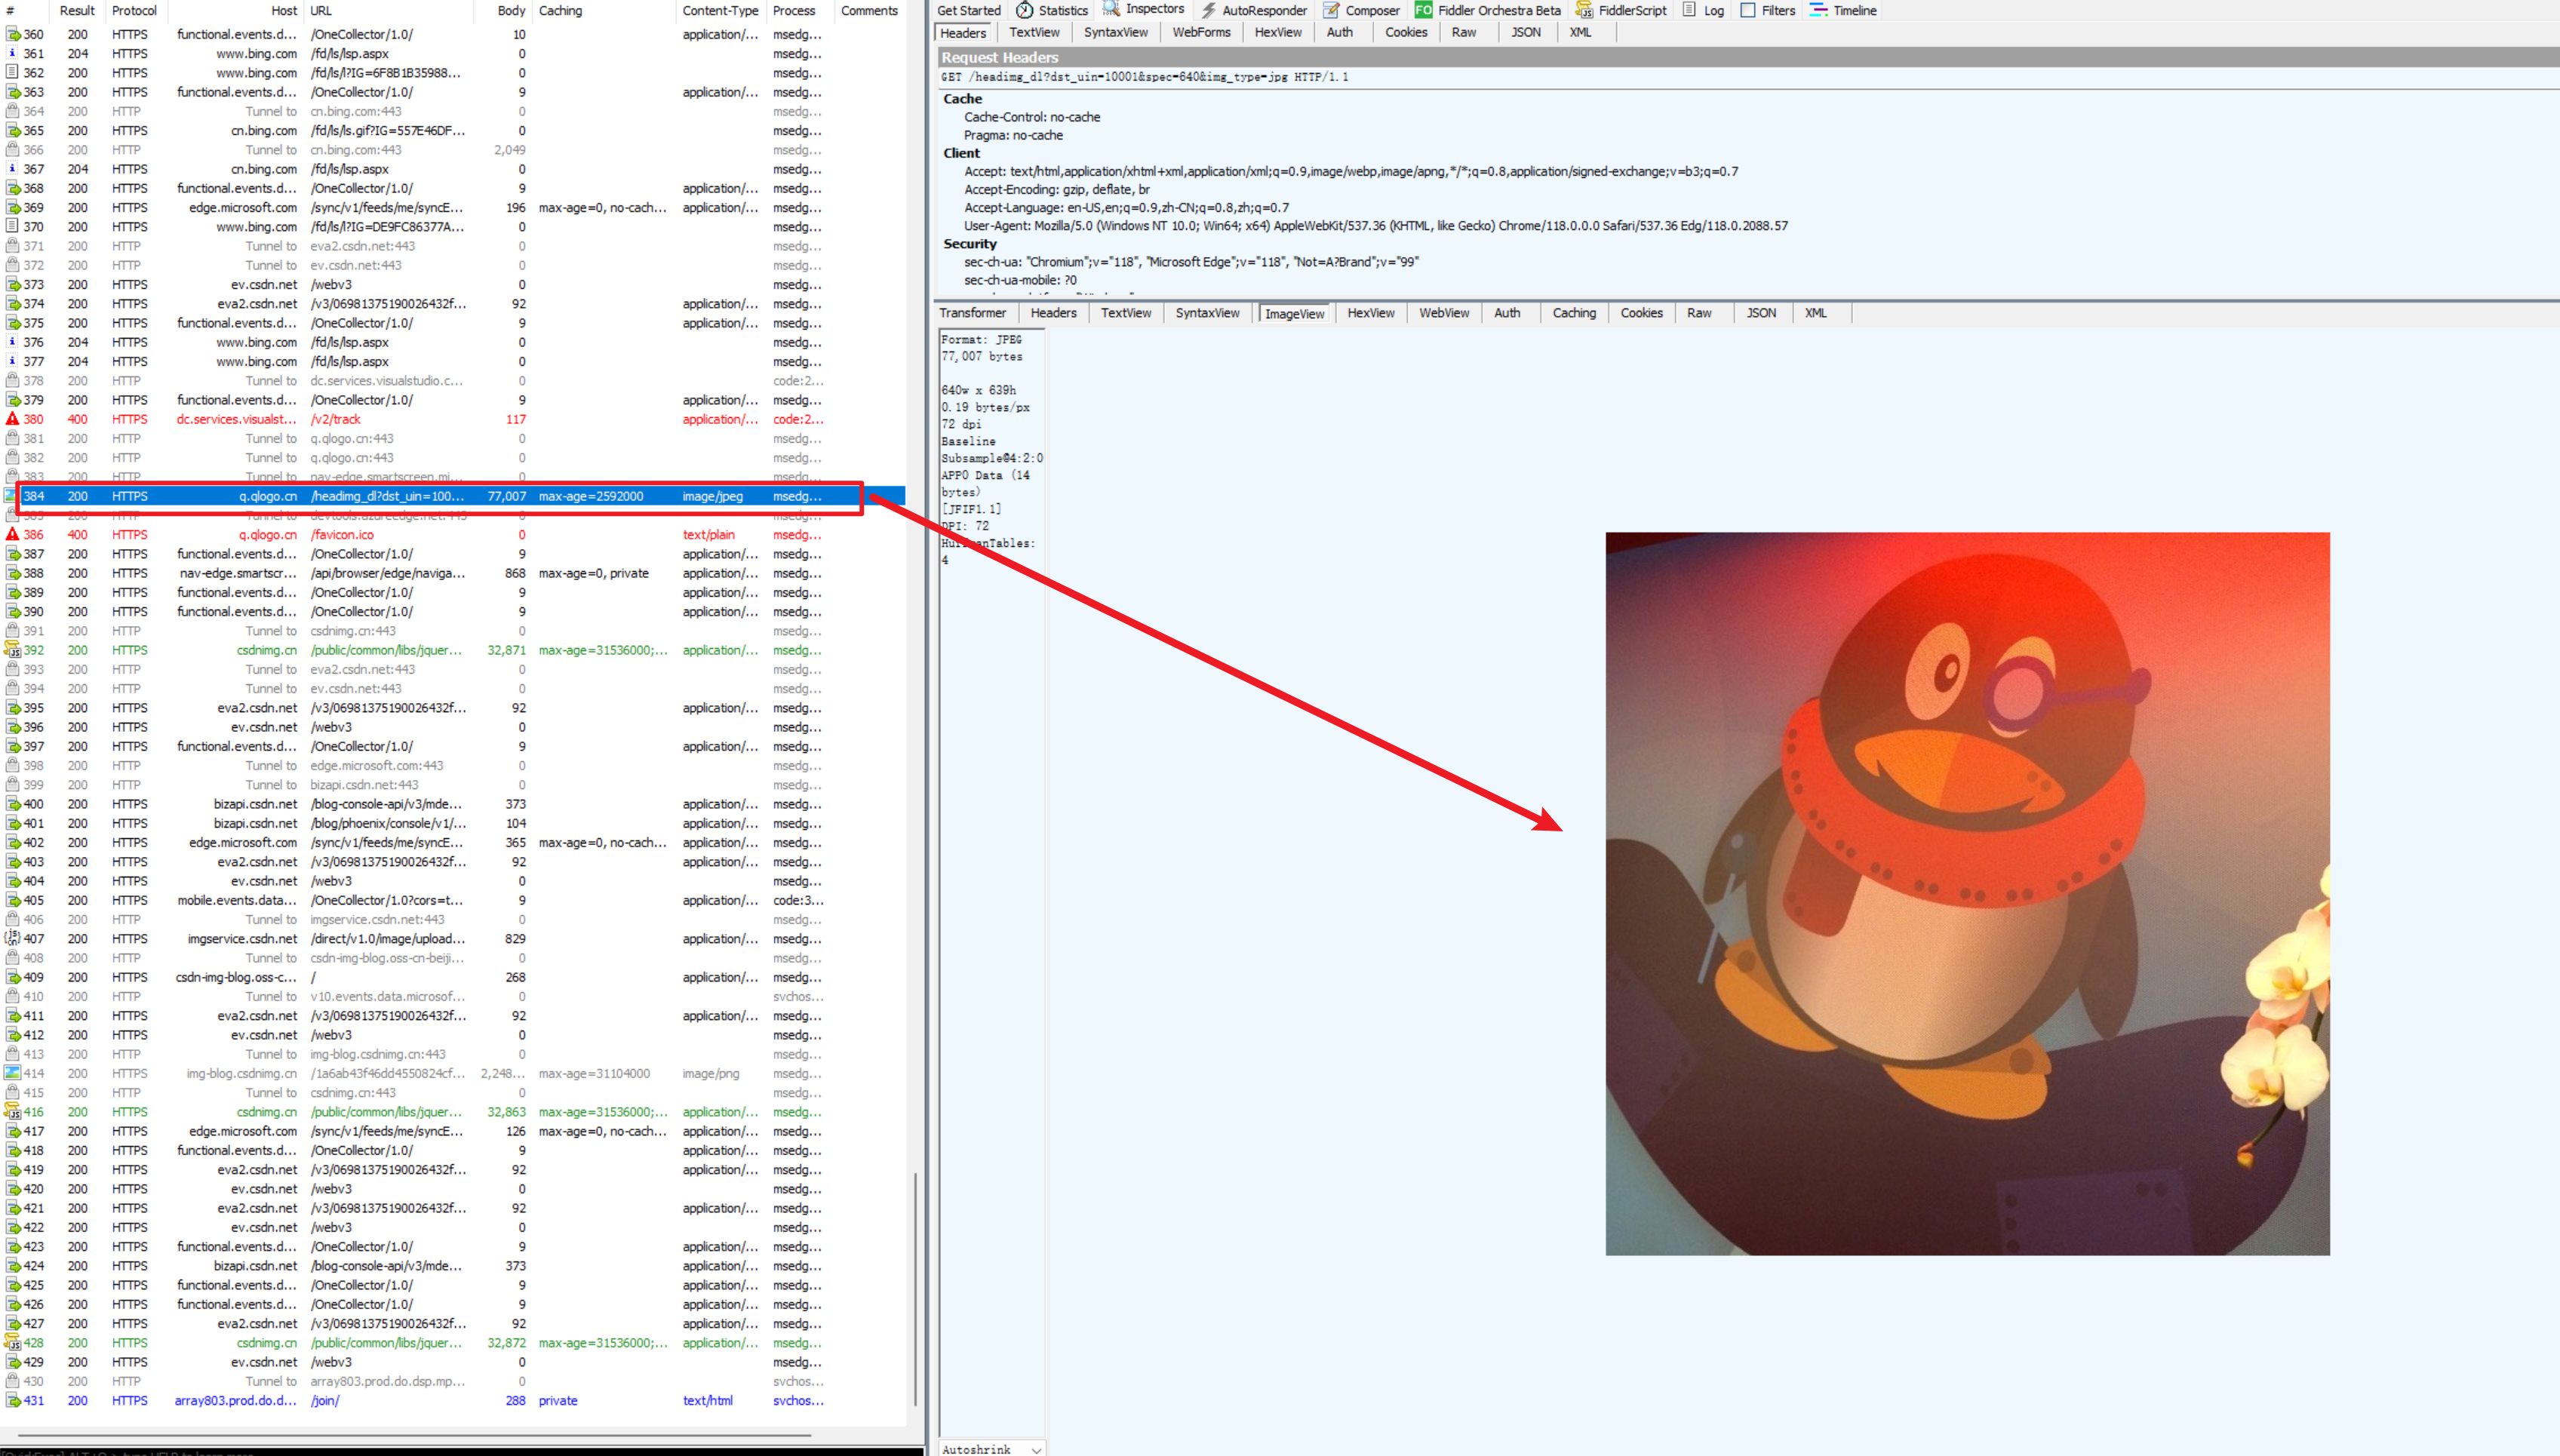Click the JS script icon on session 428
Image resolution: width=2560 pixels, height=1456 pixels.
click(x=12, y=1343)
